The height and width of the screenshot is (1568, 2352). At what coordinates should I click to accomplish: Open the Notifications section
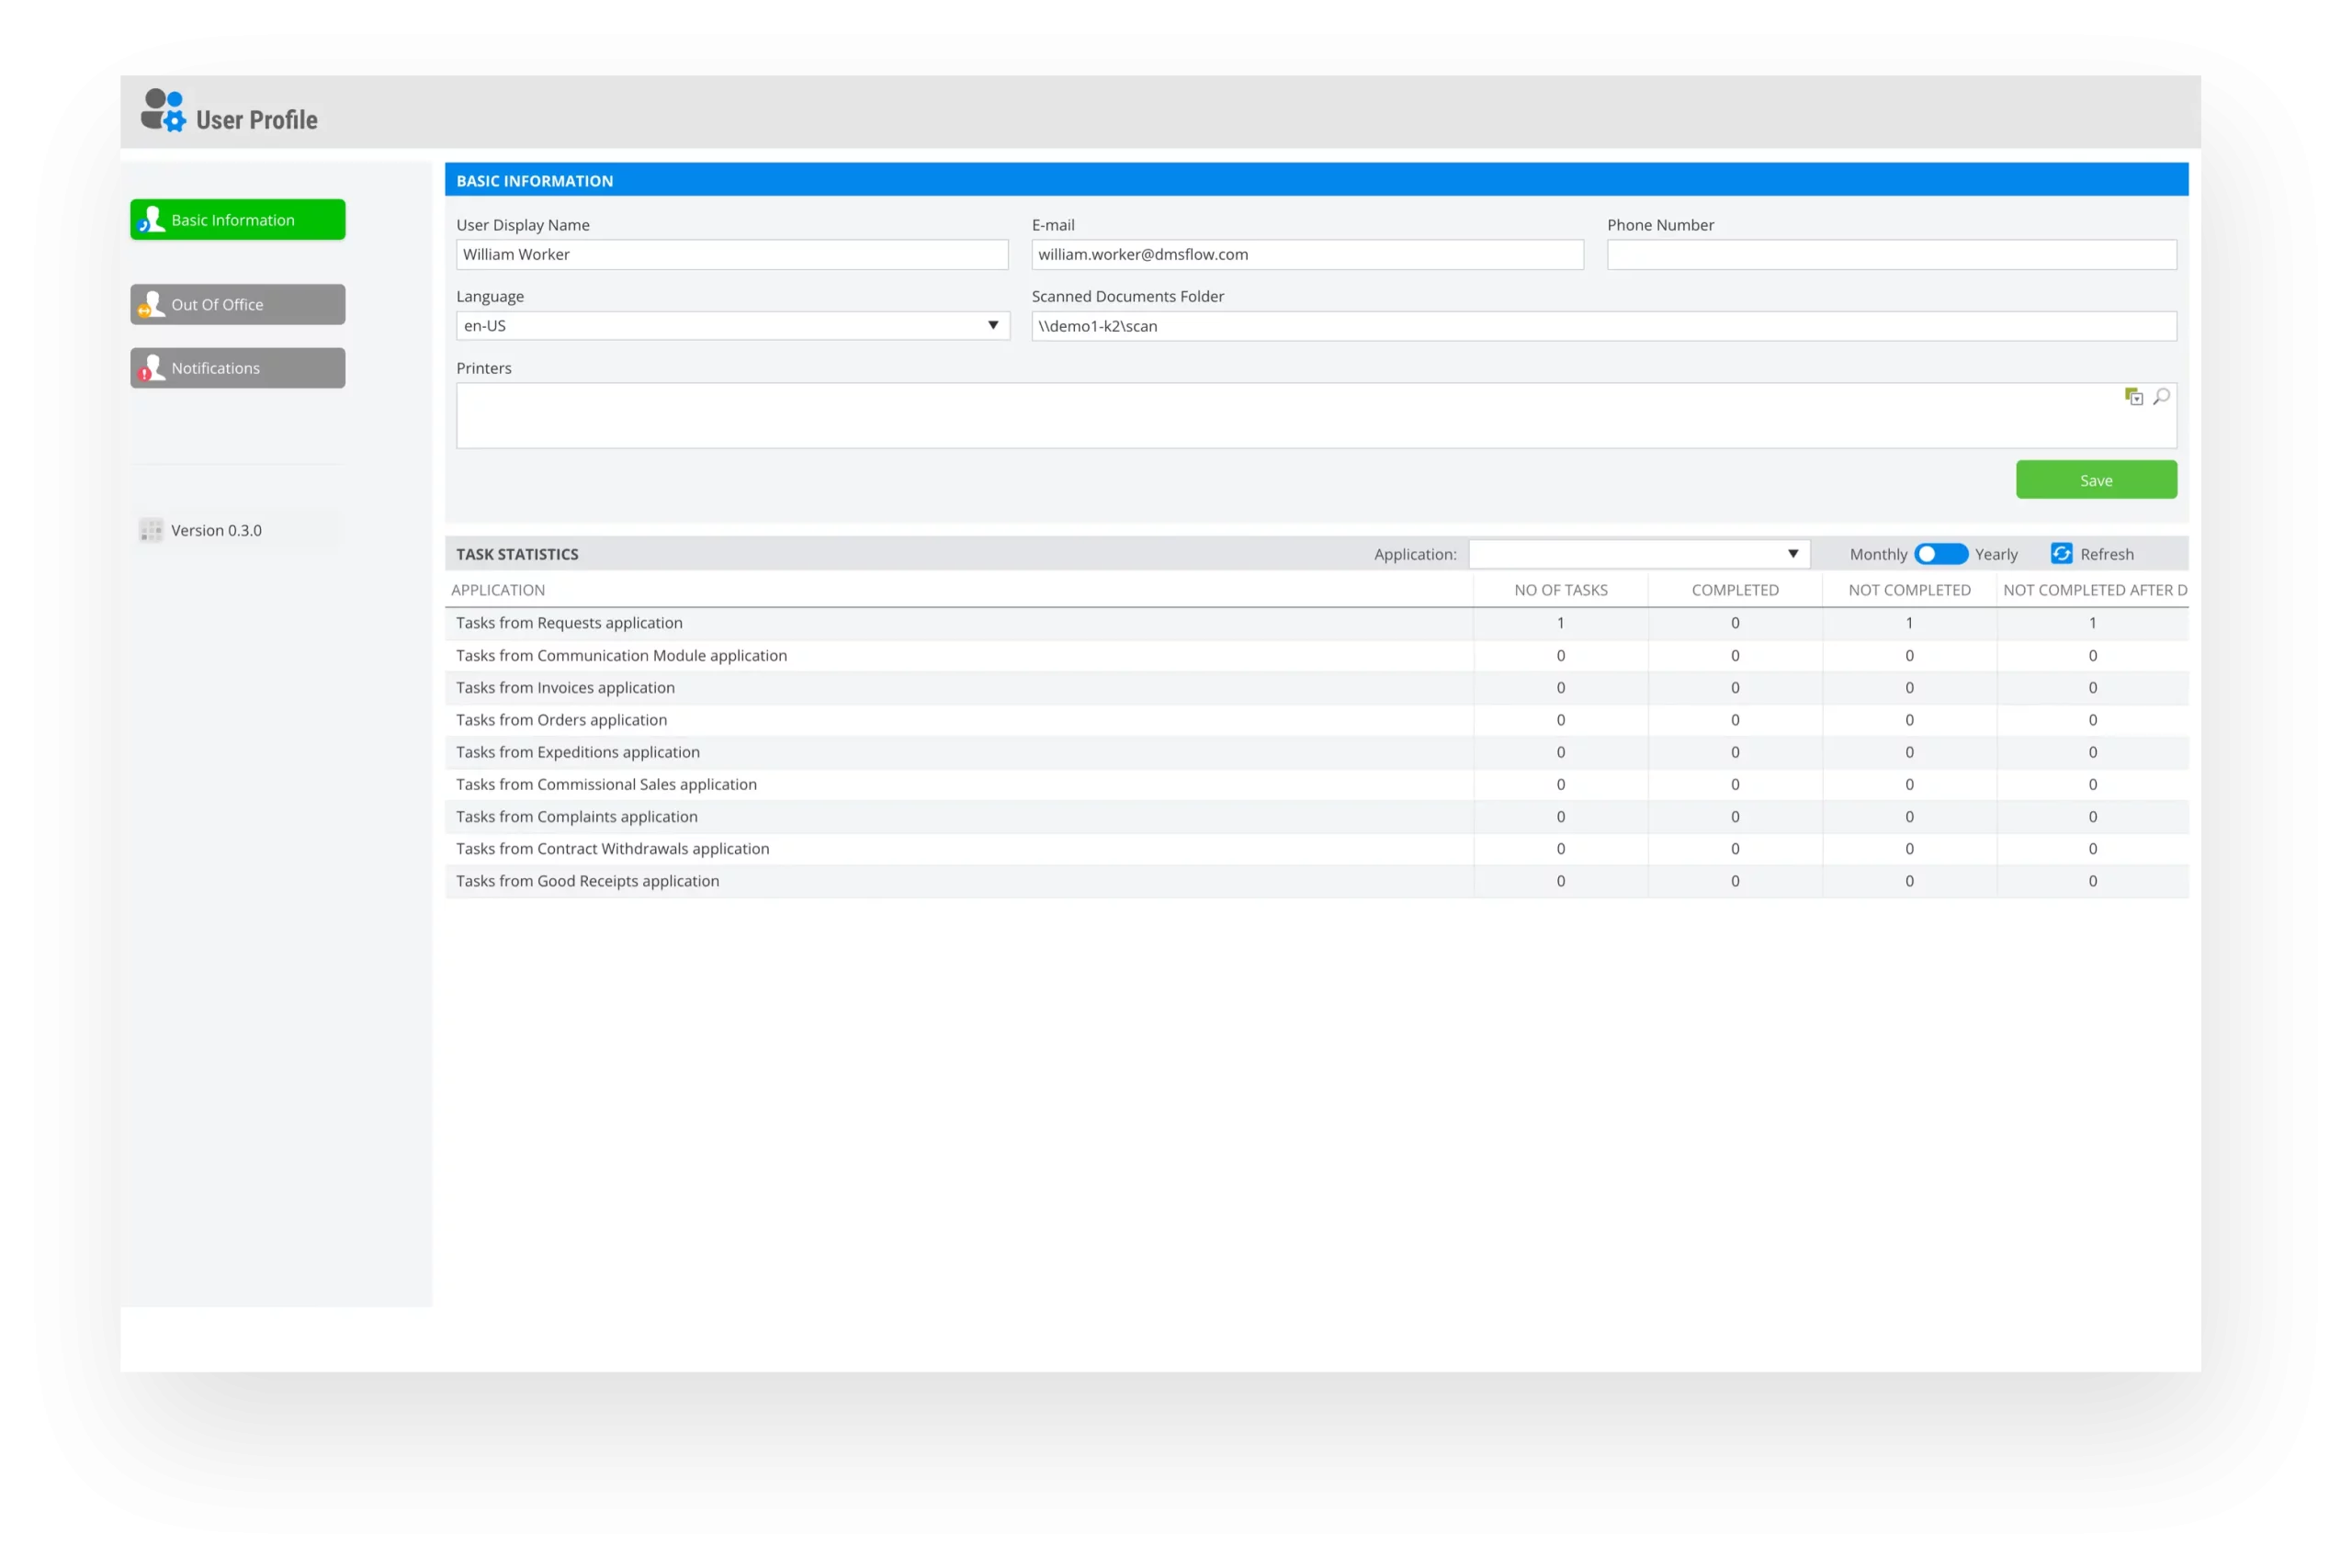click(x=238, y=368)
